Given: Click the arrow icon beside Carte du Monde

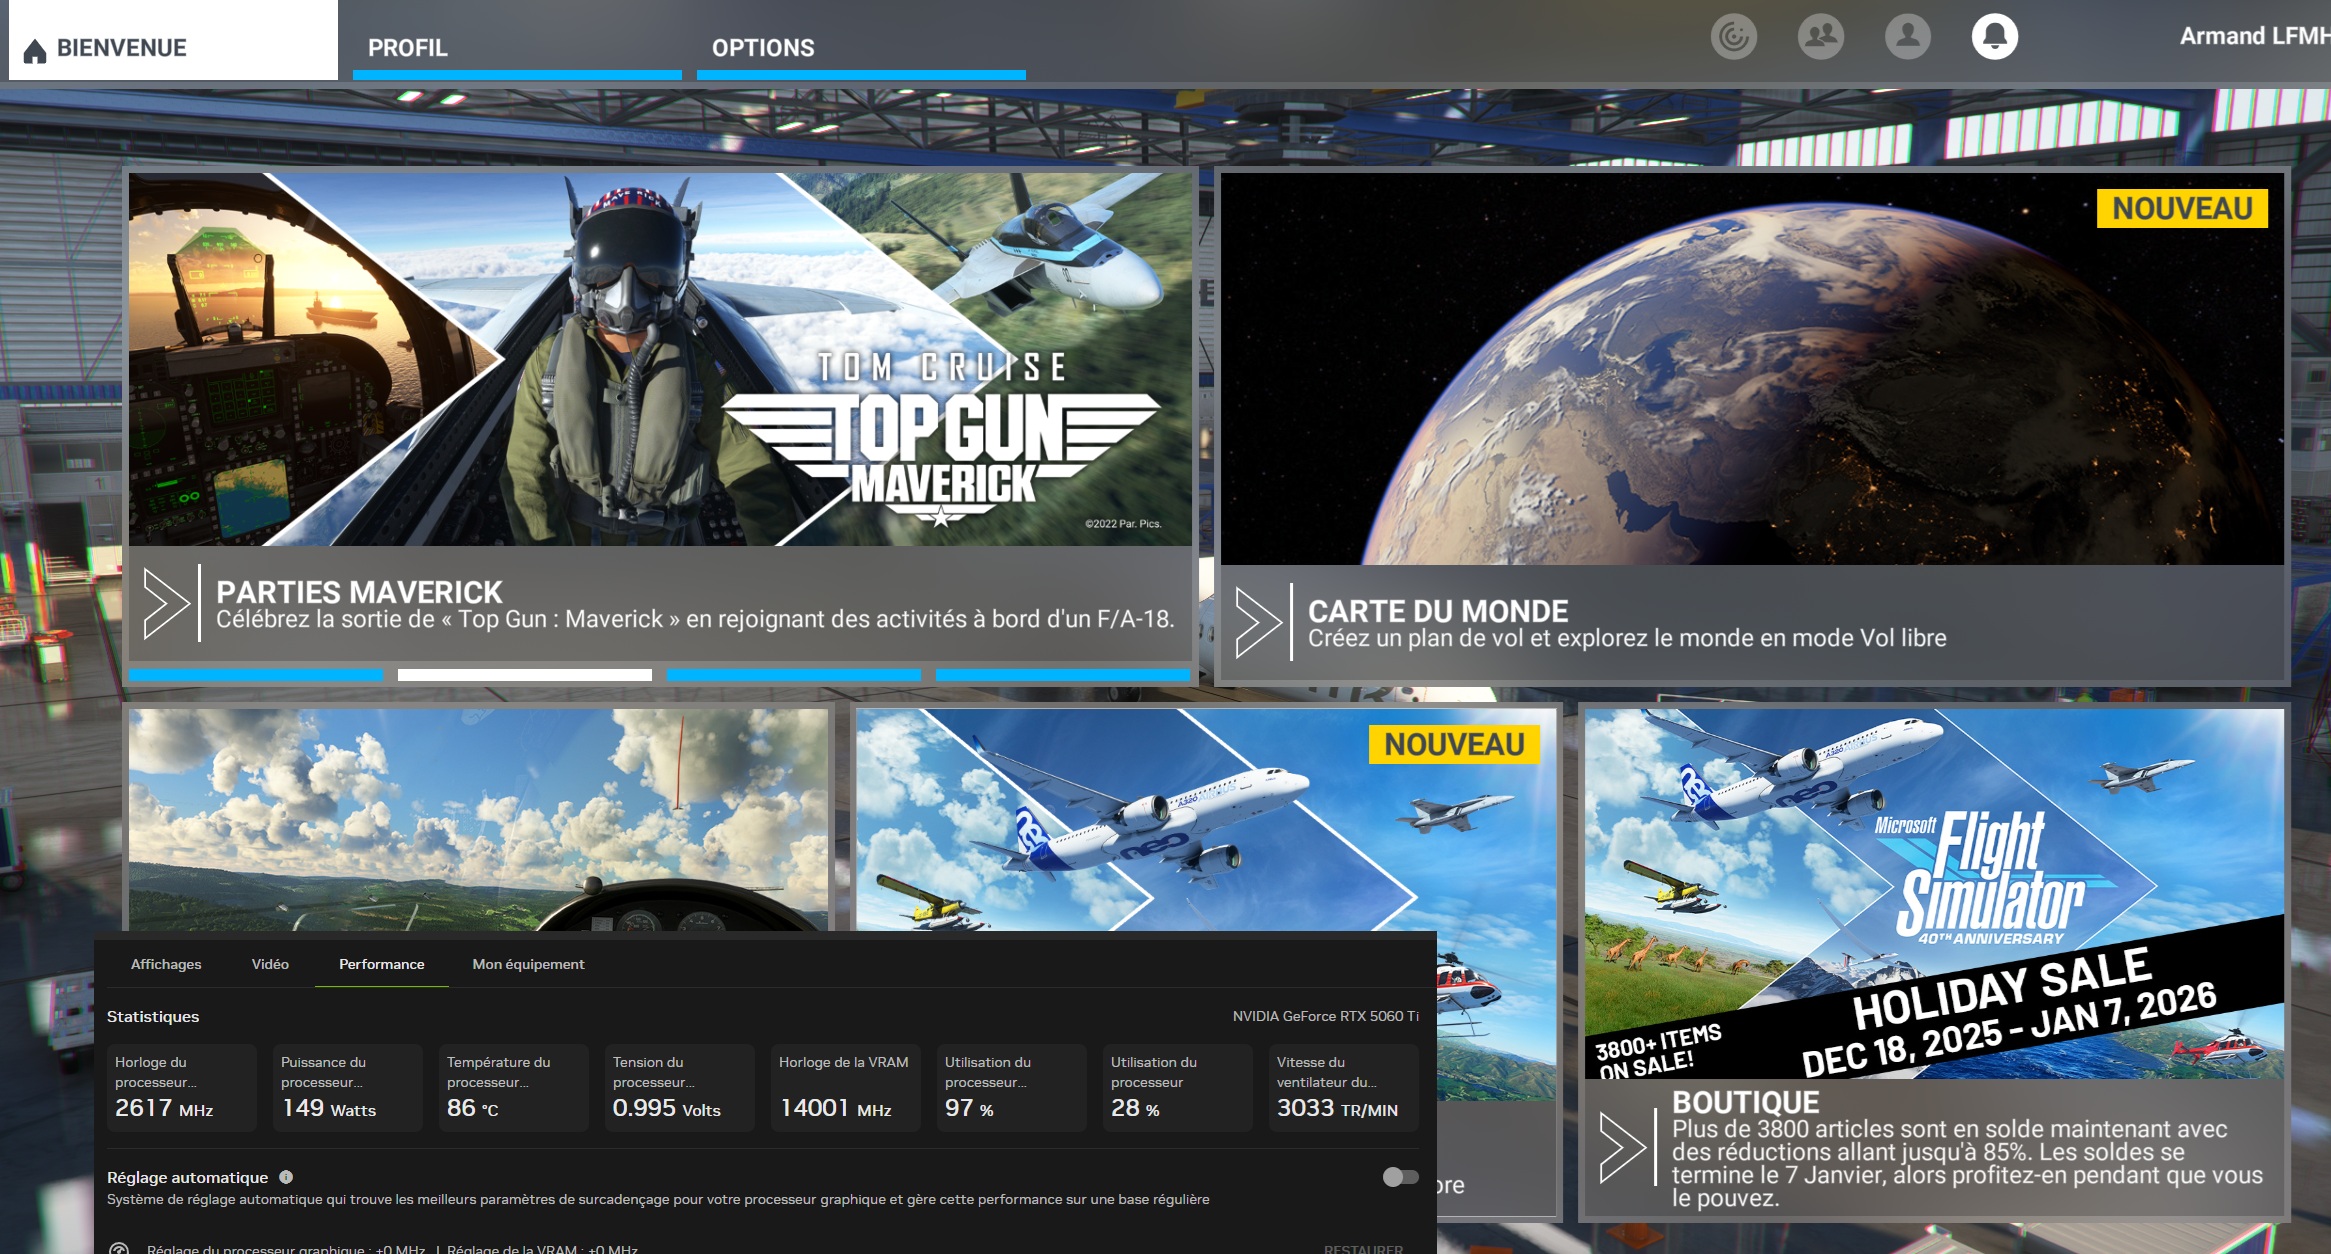Looking at the screenshot, I should click(x=1258, y=623).
